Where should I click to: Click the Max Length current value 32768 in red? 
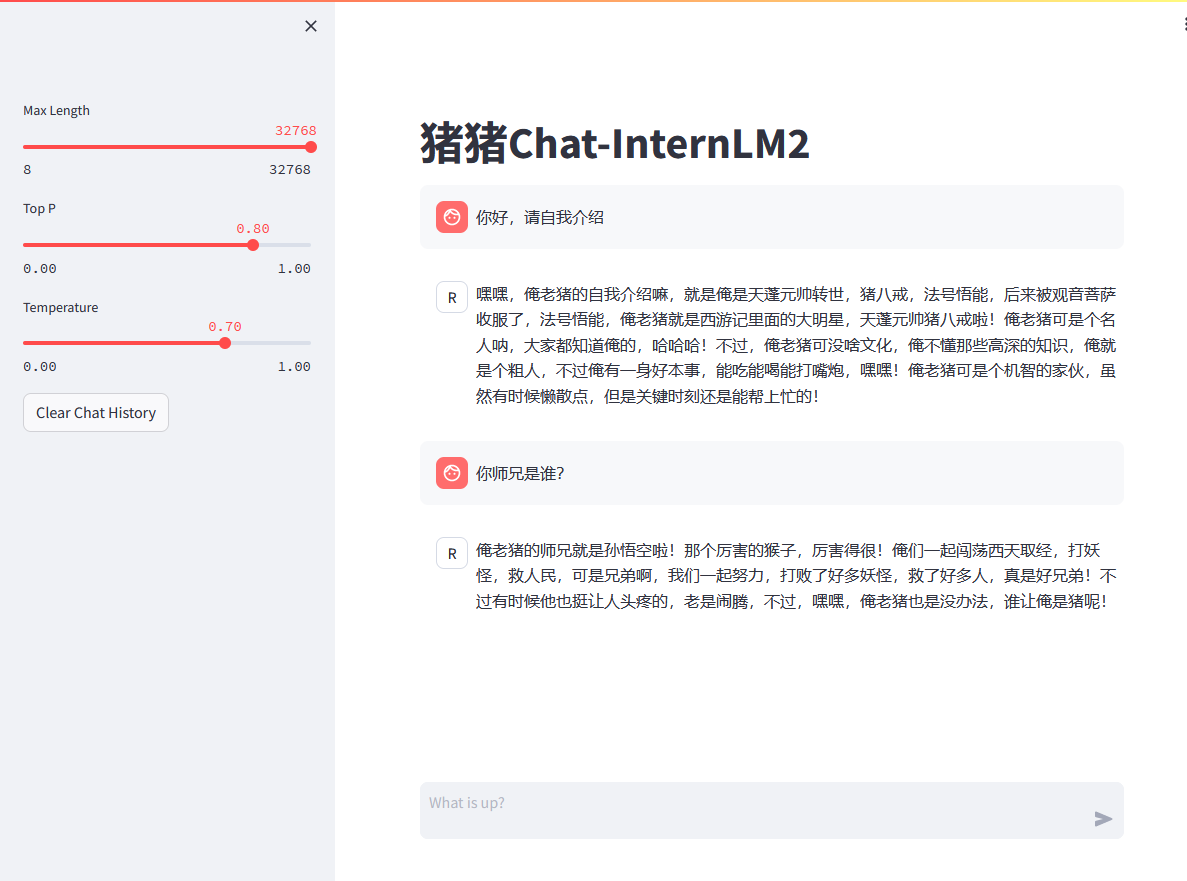click(x=295, y=130)
